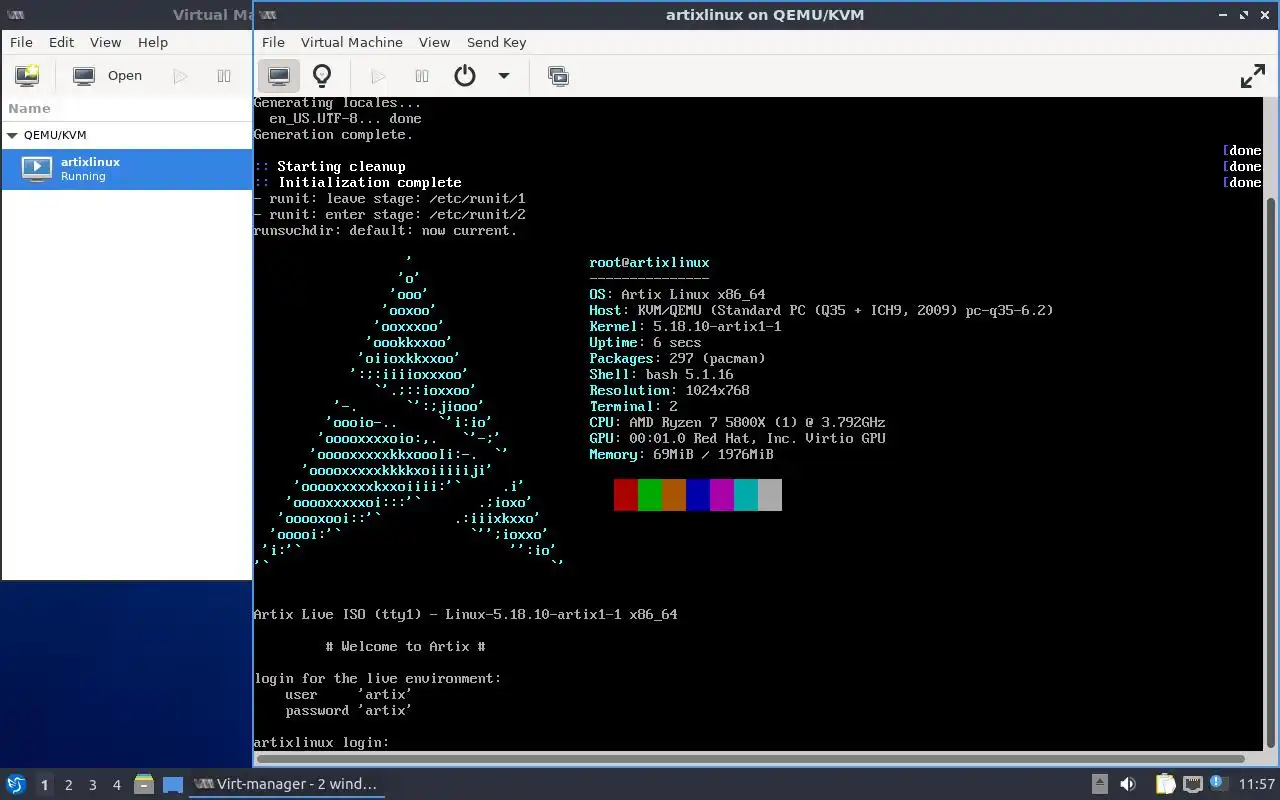The height and width of the screenshot is (800, 1280).
Task: Click the Open button in Virtual Machine Manager
Action: 108,76
